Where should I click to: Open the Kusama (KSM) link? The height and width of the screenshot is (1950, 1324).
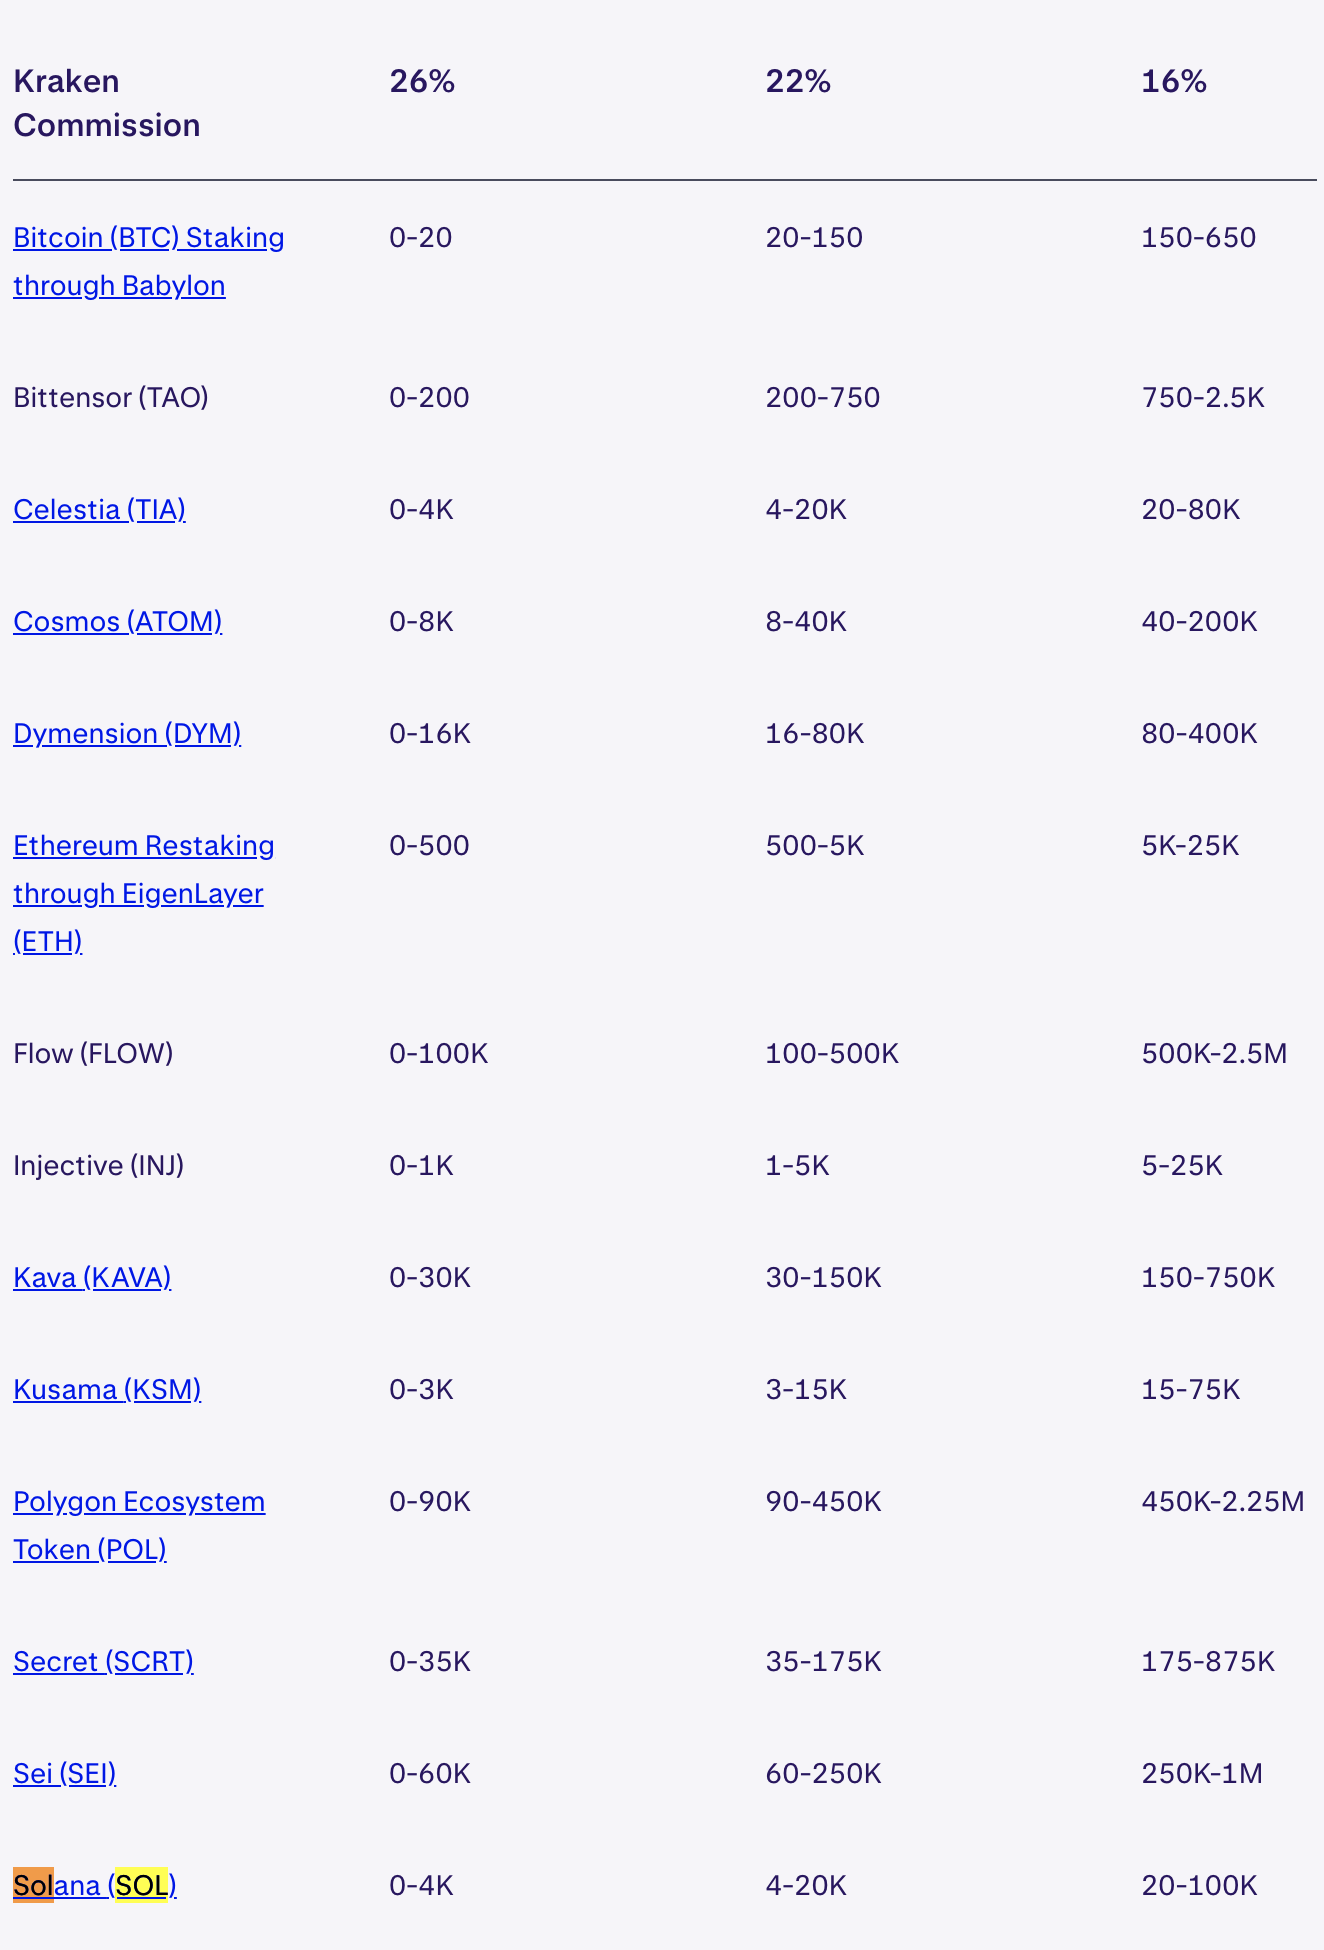click(x=107, y=1390)
